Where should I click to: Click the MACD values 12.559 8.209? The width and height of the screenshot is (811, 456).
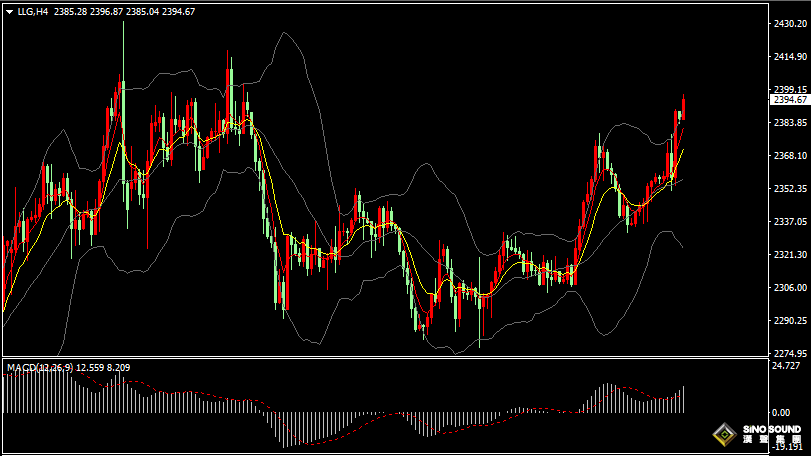[x=103, y=368]
